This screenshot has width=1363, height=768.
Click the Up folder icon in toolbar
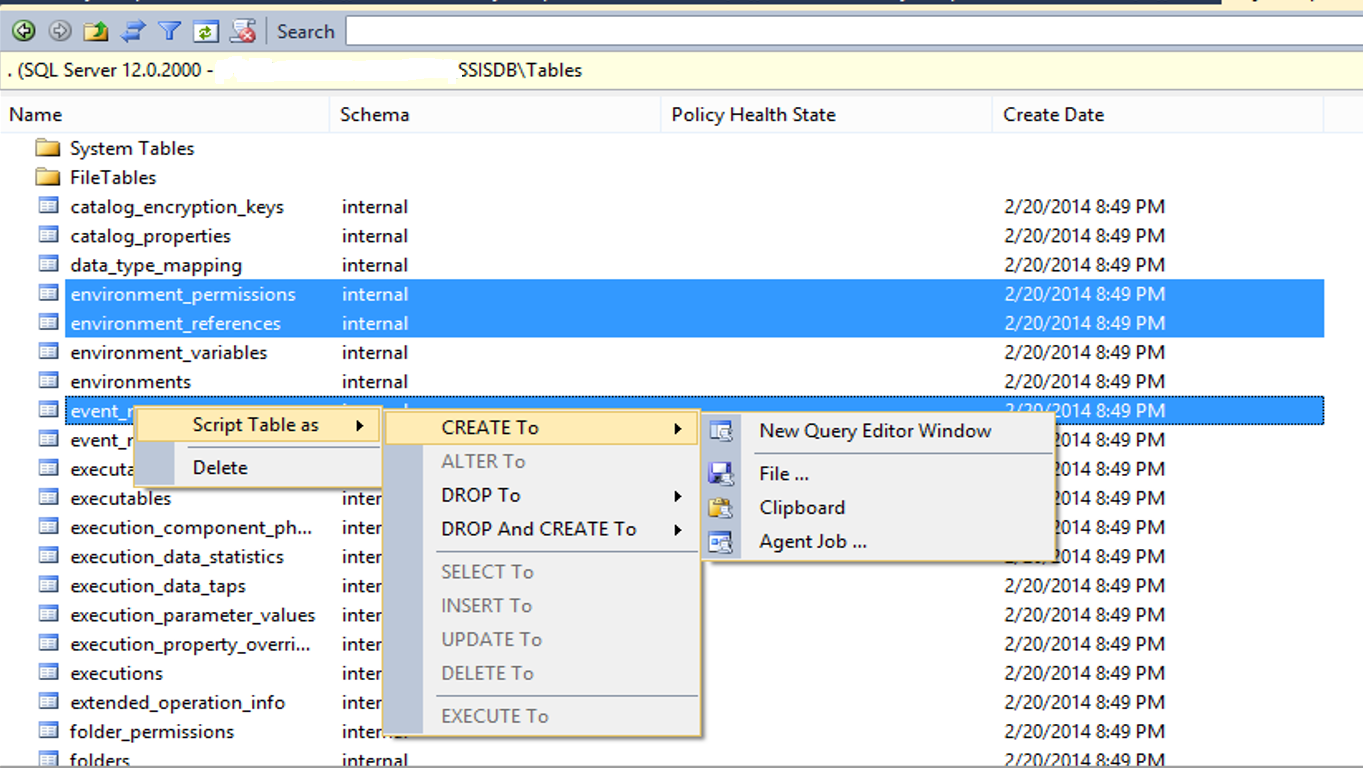96,31
